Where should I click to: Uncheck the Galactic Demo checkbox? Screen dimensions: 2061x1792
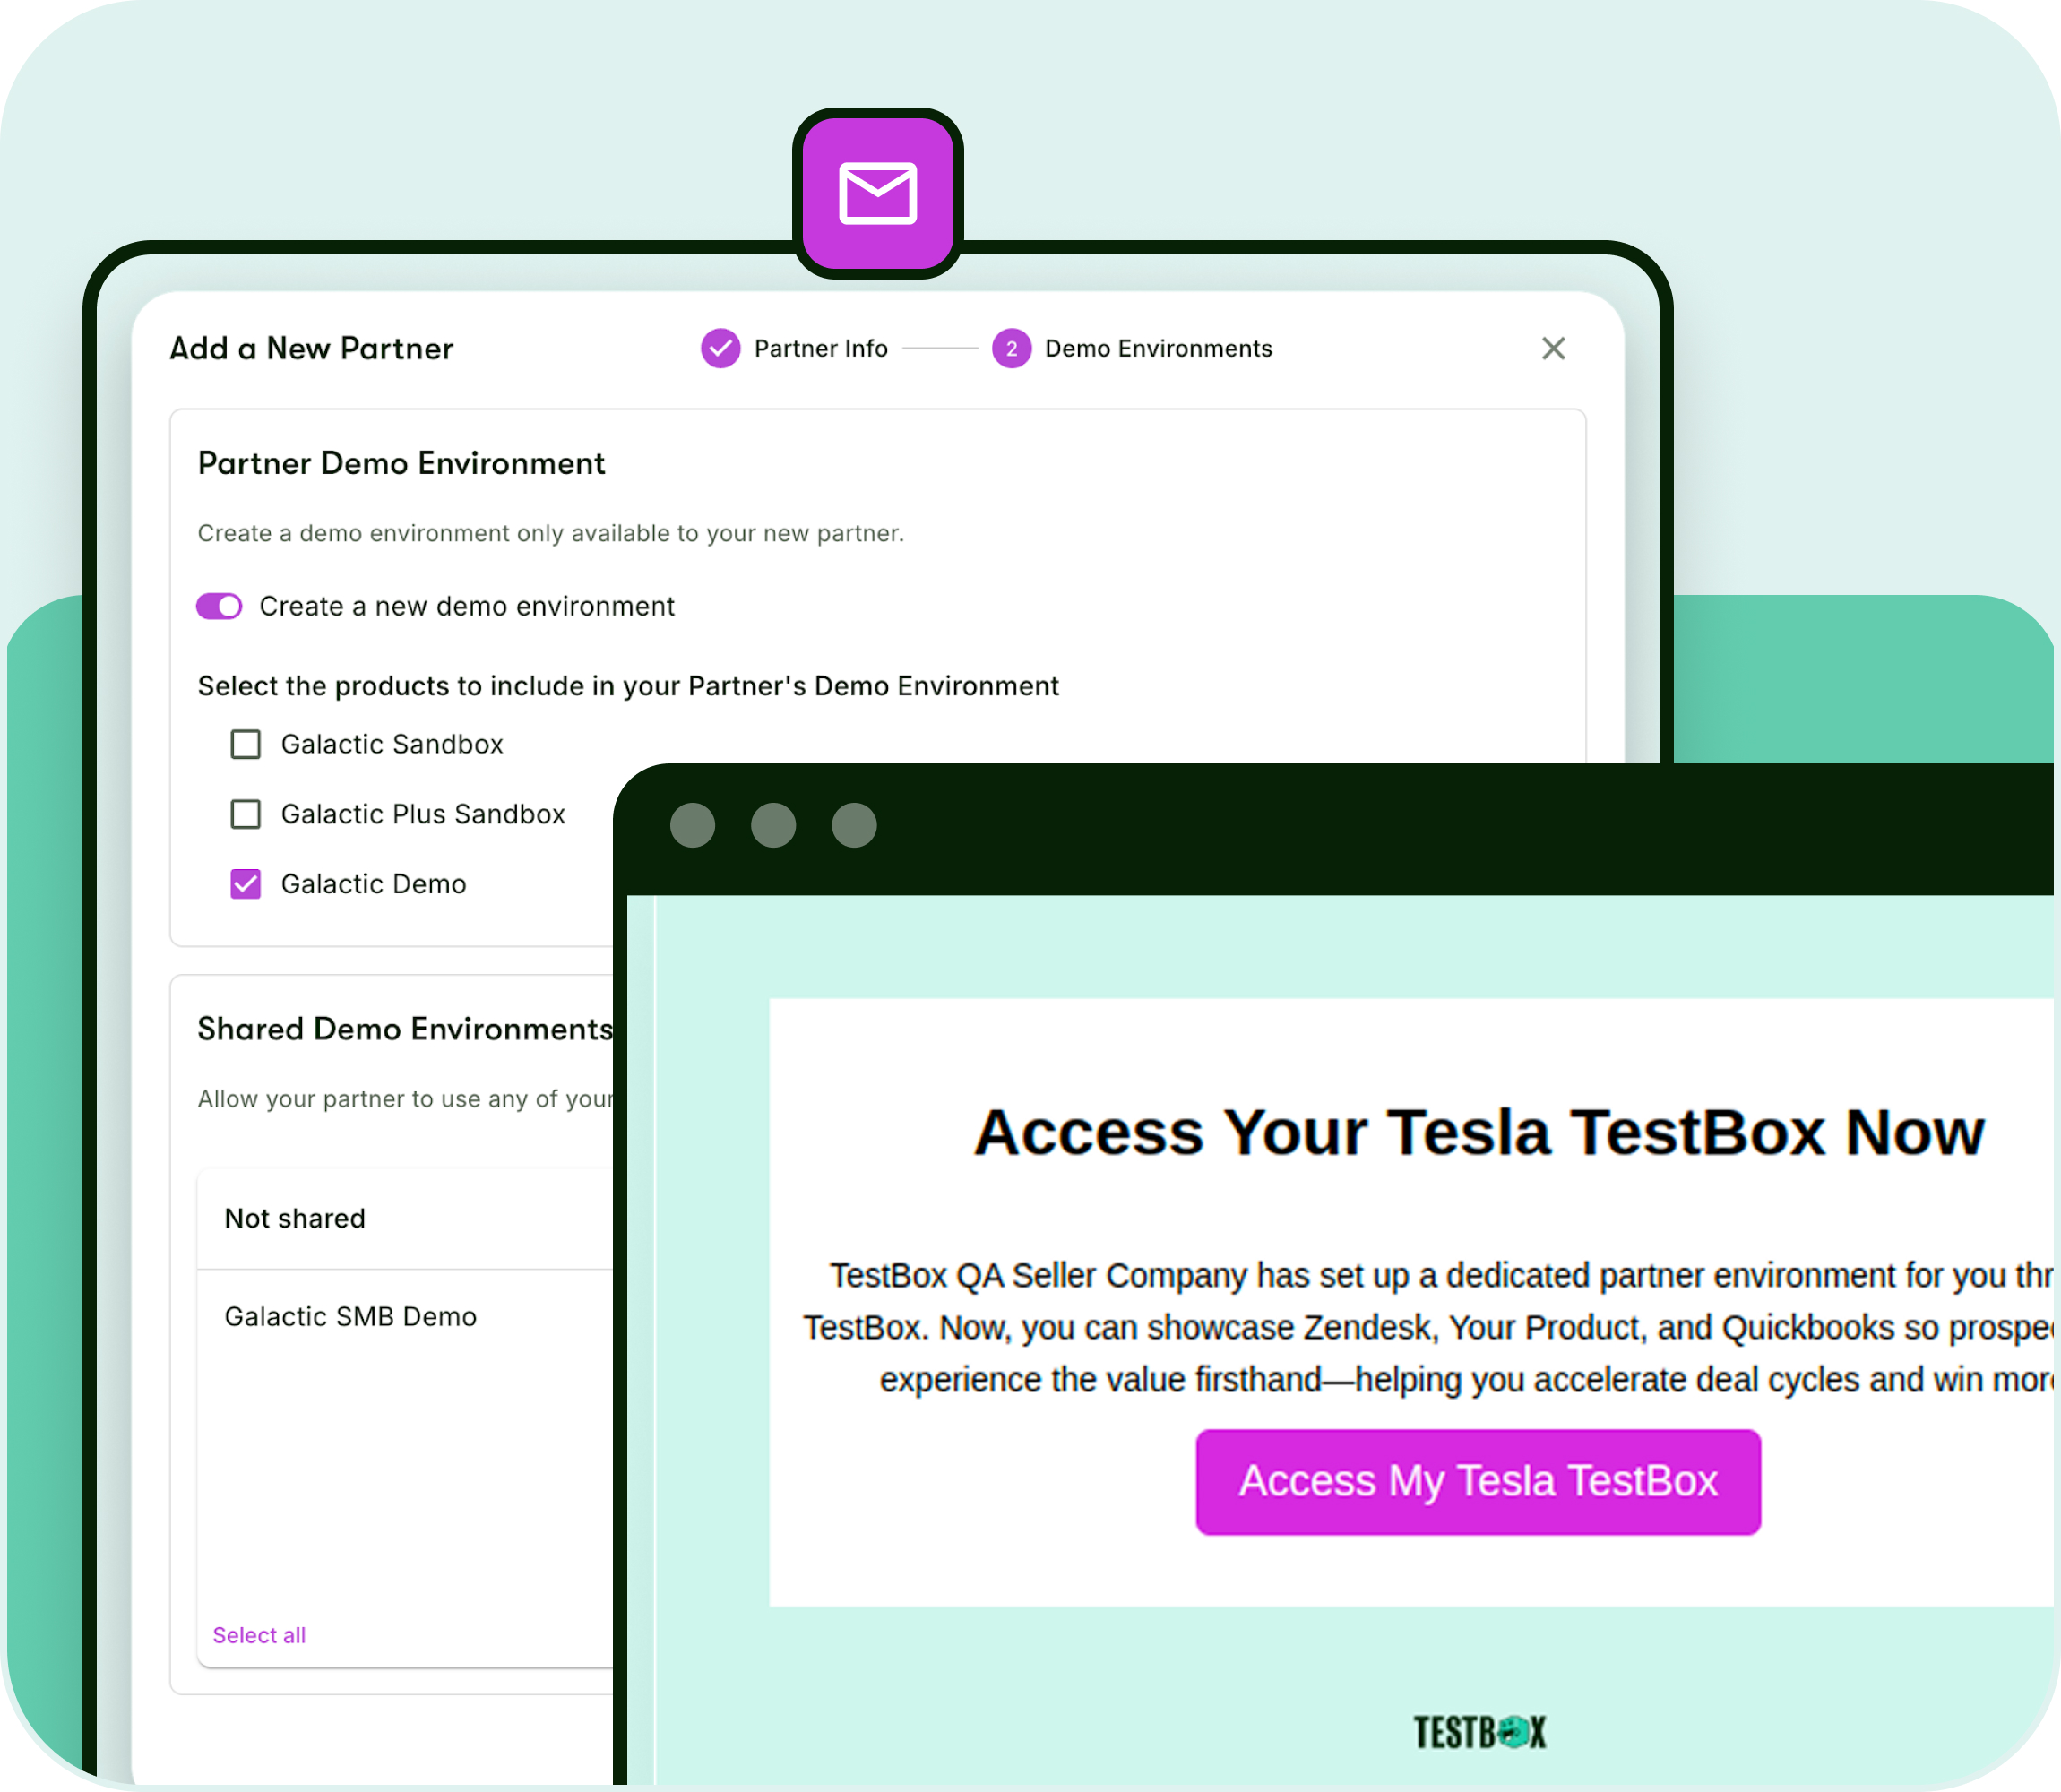tap(245, 884)
